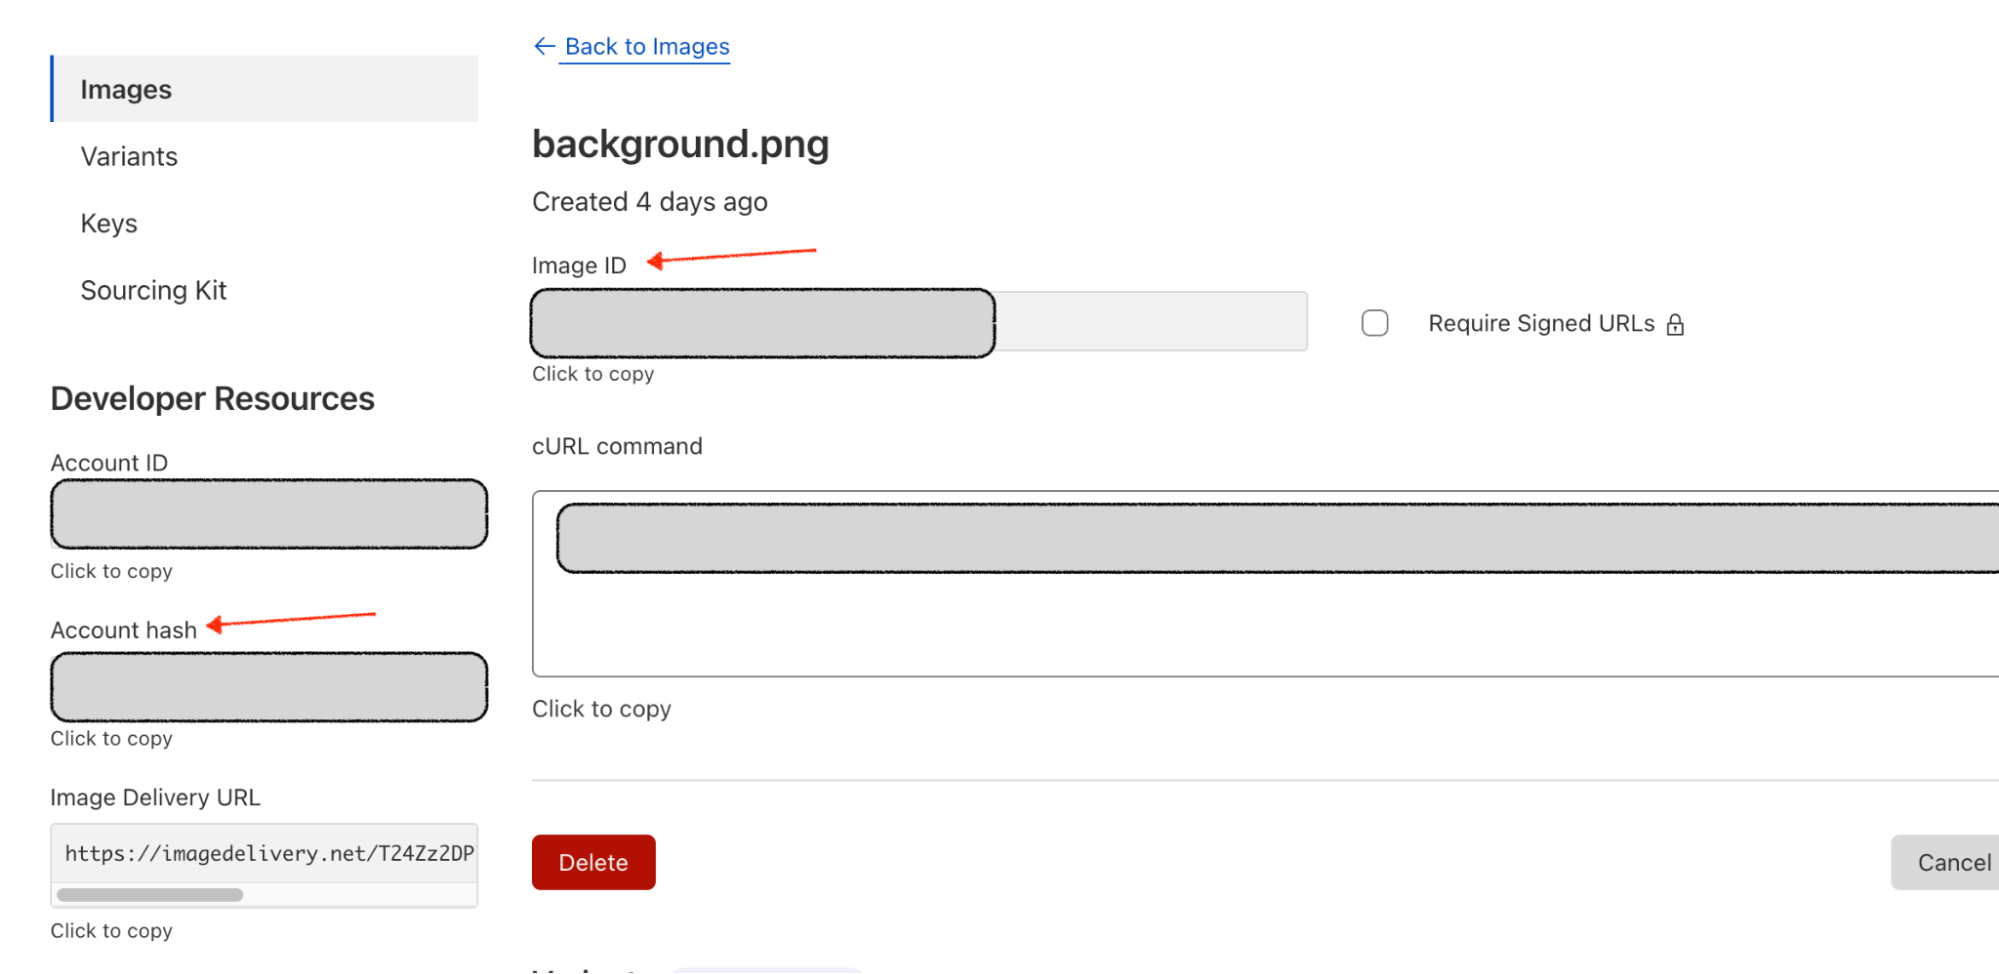1999x974 pixels.
Task: Click 'Click to copy' below cURL command
Action: pyautogui.click(x=601, y=709)
